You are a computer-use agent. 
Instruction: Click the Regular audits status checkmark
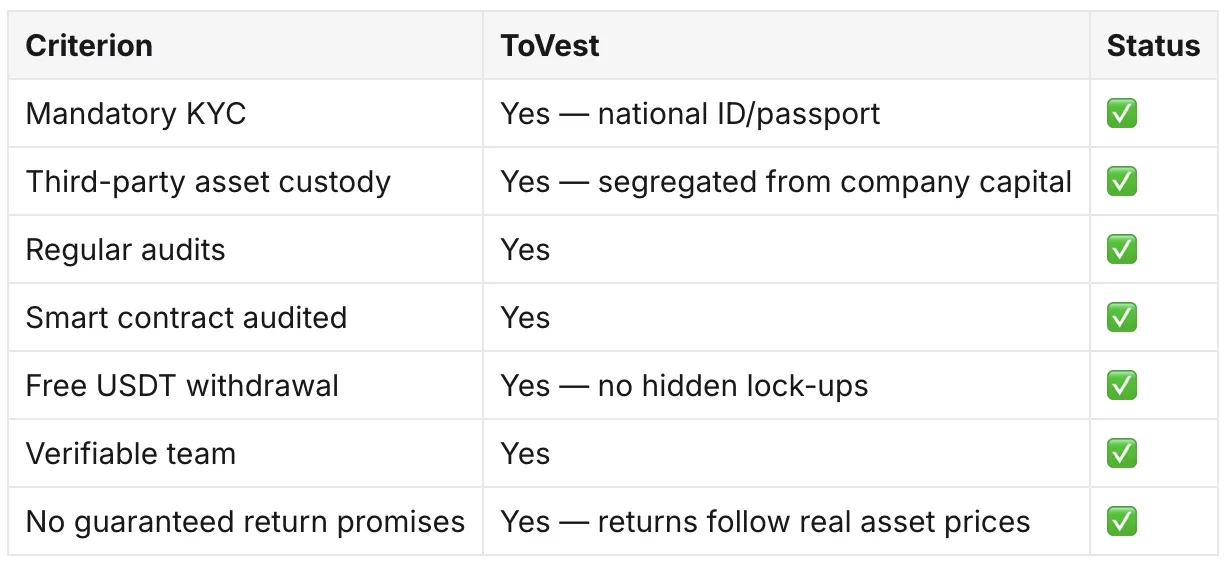click(x=1122, y=250)
